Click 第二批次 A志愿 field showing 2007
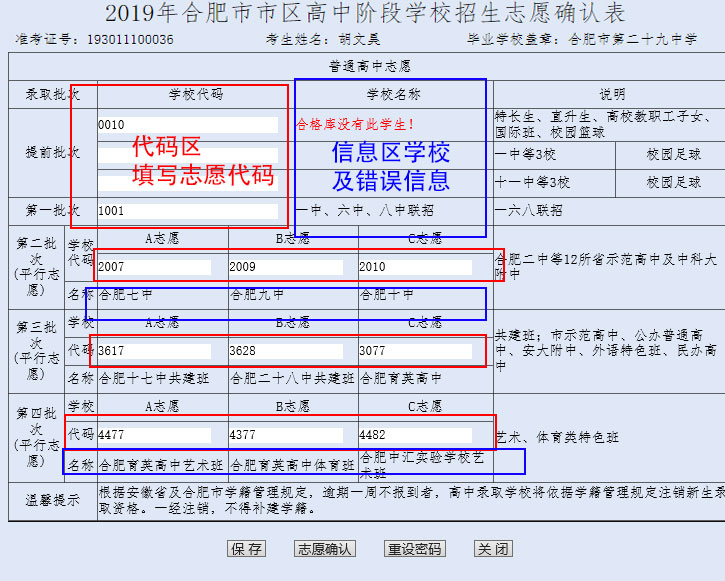Image resolution: width=725 pixels, height=581 pixels. coord(154,267)
